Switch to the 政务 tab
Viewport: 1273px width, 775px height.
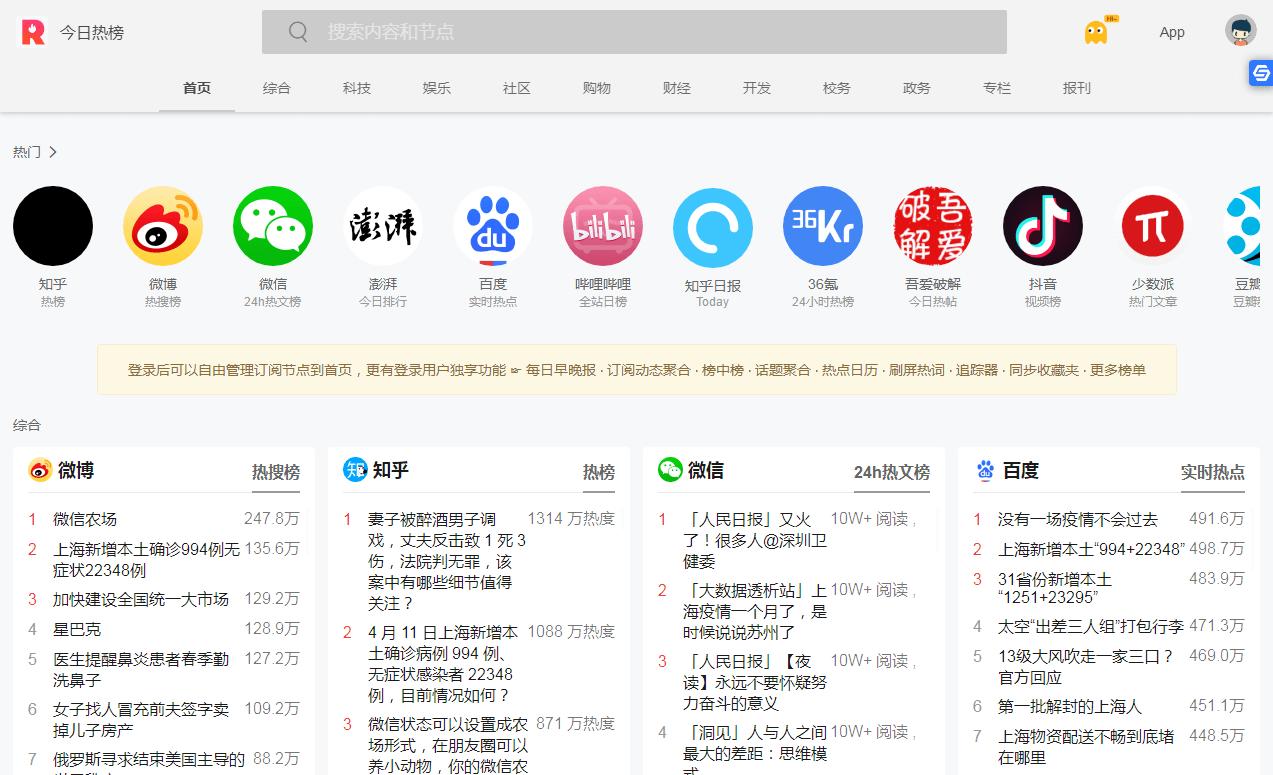[x=917, y=88]
